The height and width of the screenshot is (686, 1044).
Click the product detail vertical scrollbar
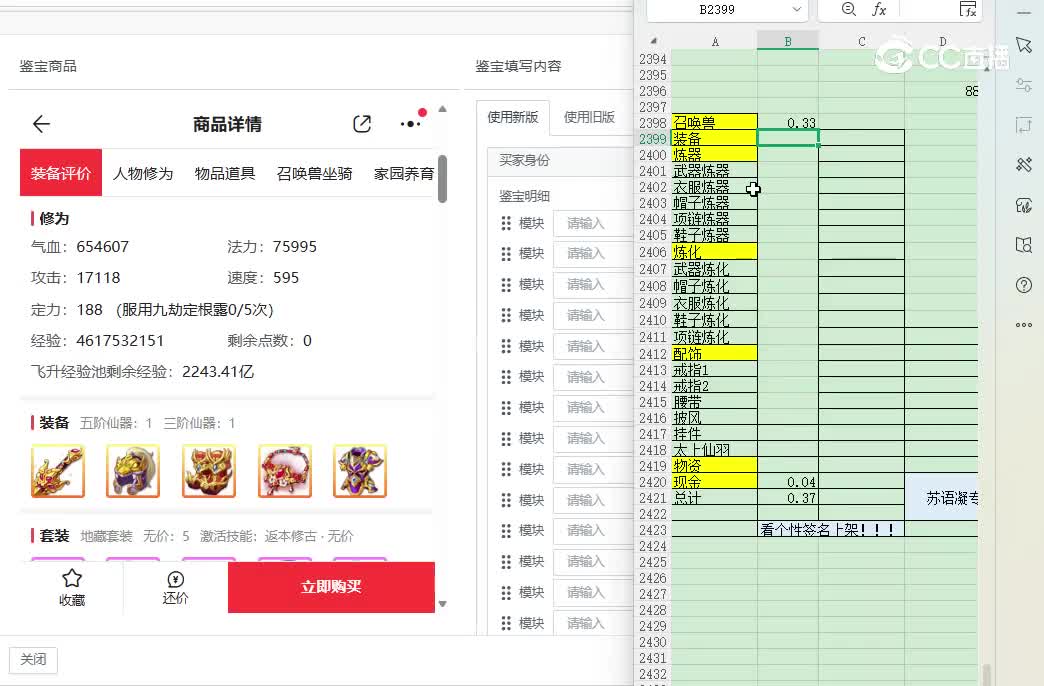tap(442, 180)
